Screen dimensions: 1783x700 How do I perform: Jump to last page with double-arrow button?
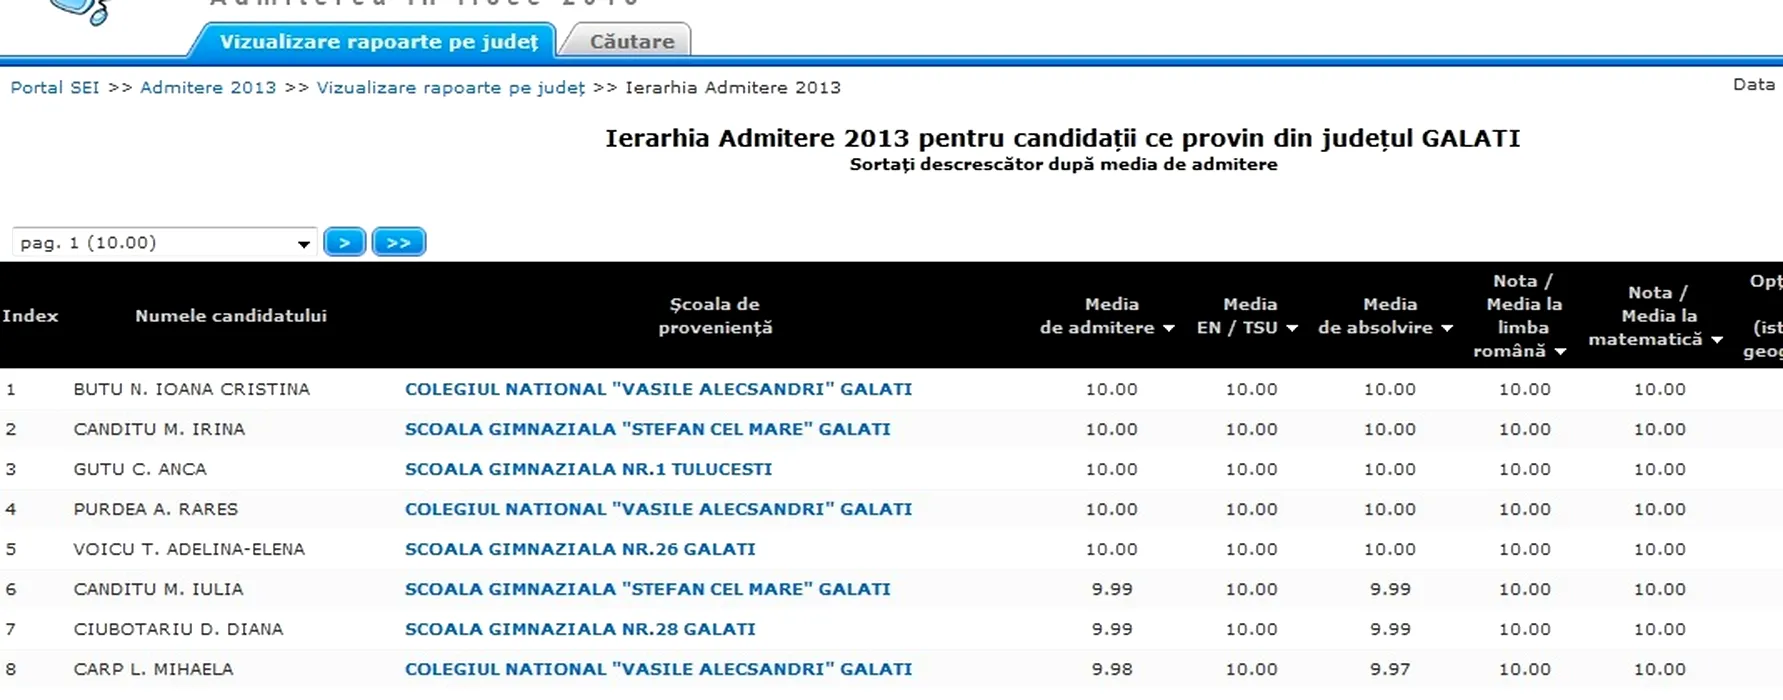point(398,242)
